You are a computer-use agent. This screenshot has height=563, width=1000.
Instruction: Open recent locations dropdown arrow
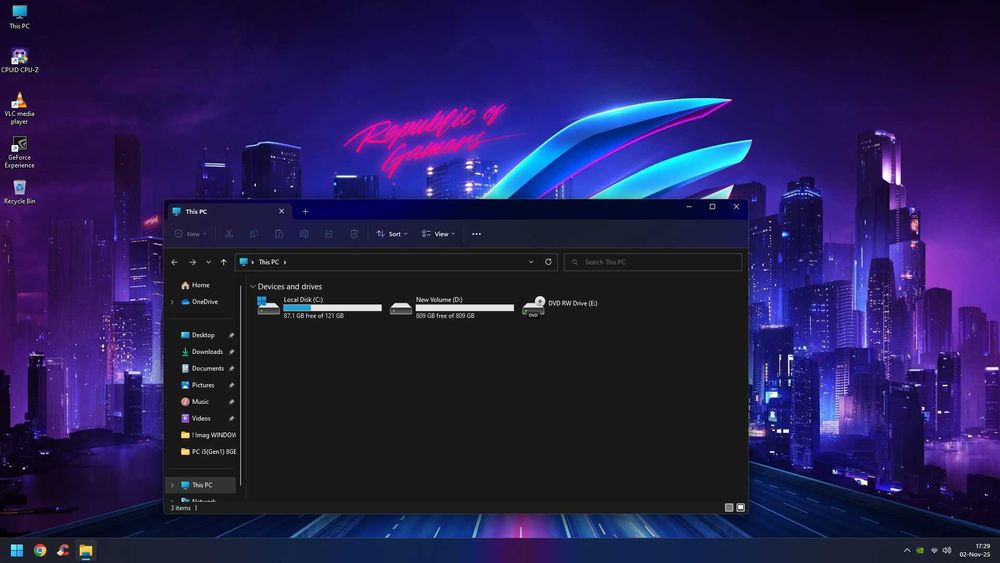(x=208, y=262)
